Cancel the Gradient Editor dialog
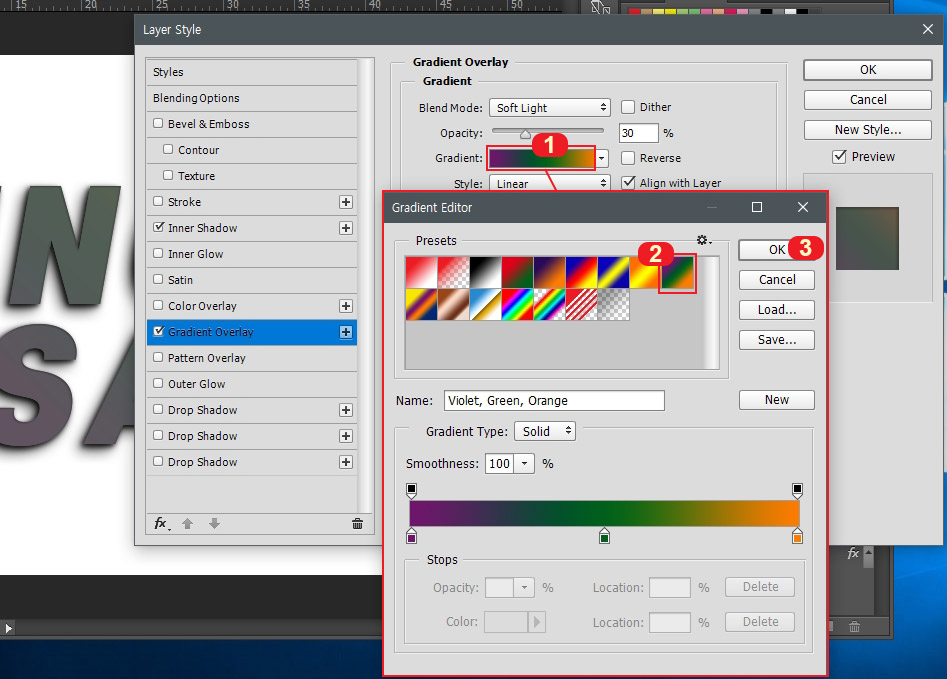Image resolution: width=947 pixels, height=679 pixels. point(777,280)
